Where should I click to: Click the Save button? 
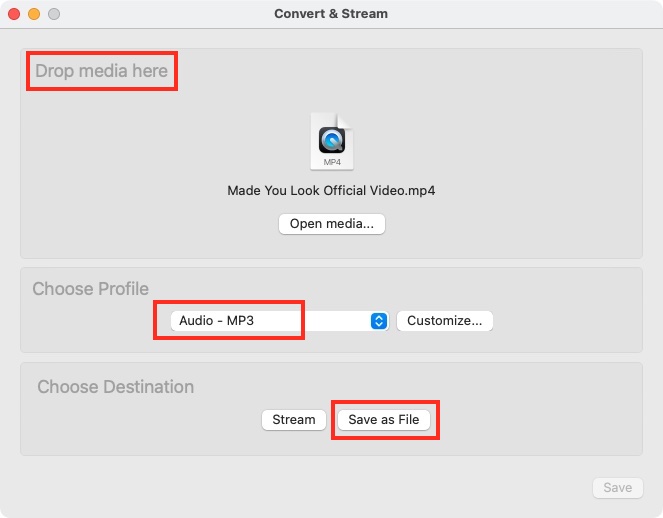click(x=618, y=488)
